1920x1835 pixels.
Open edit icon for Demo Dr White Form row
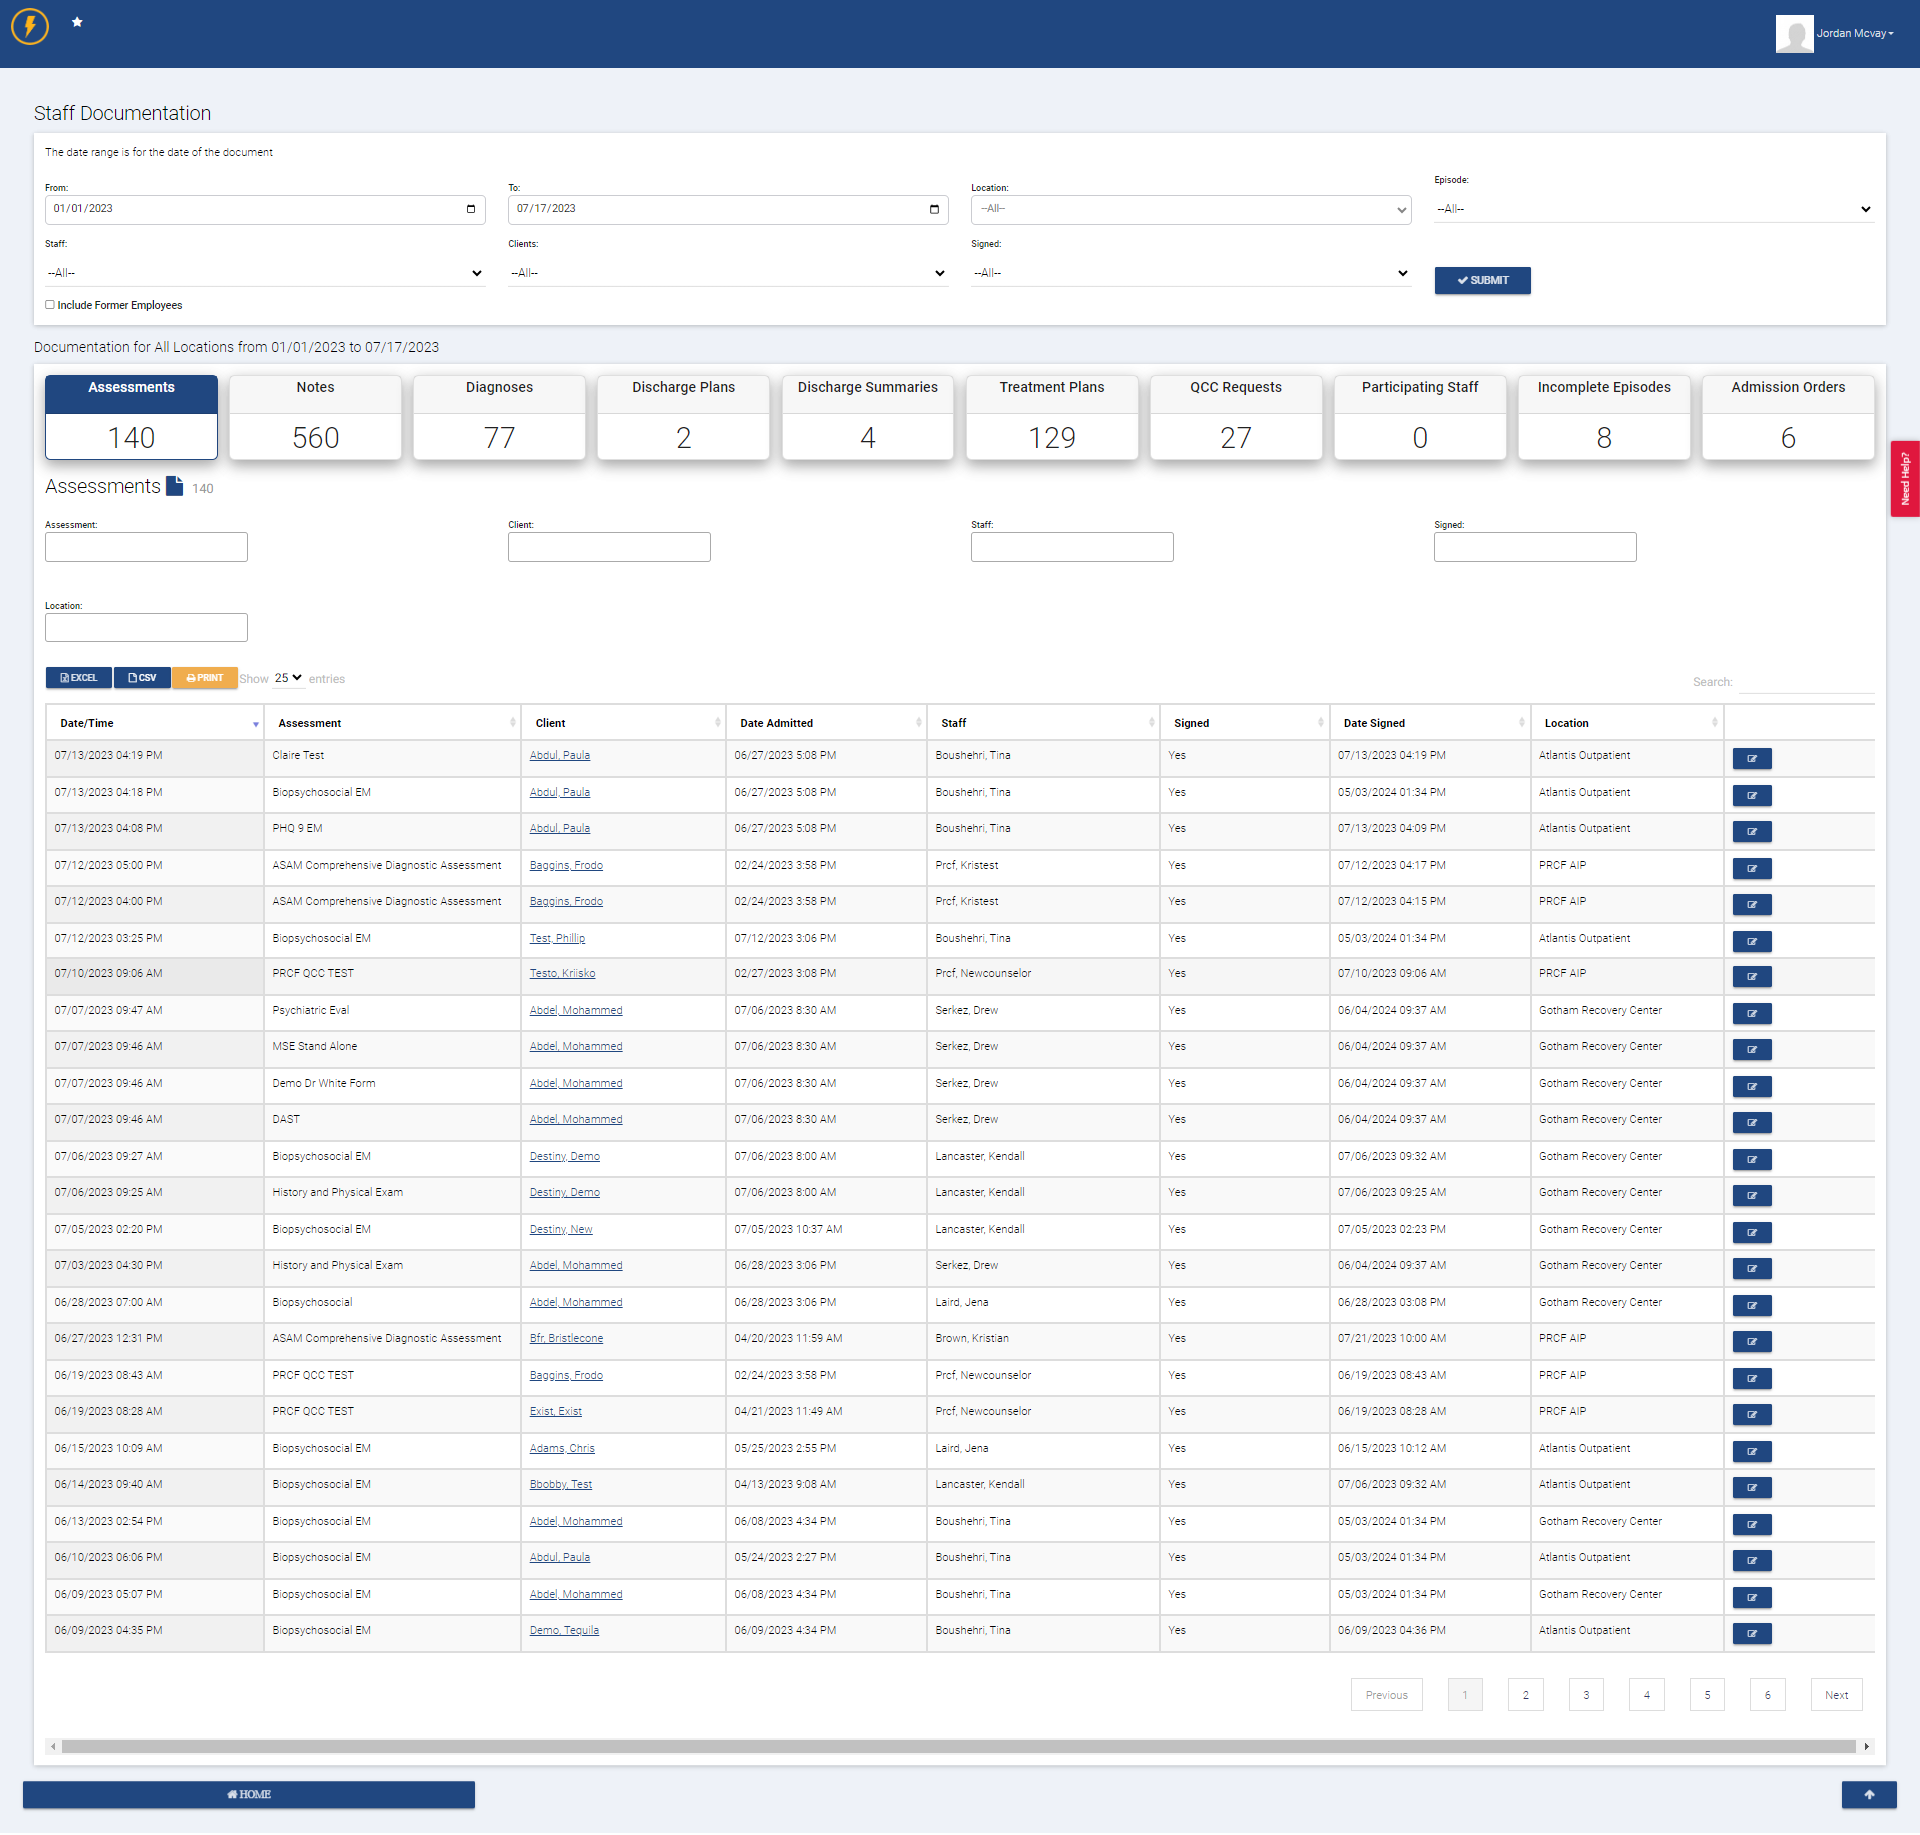[1752, 1087]
